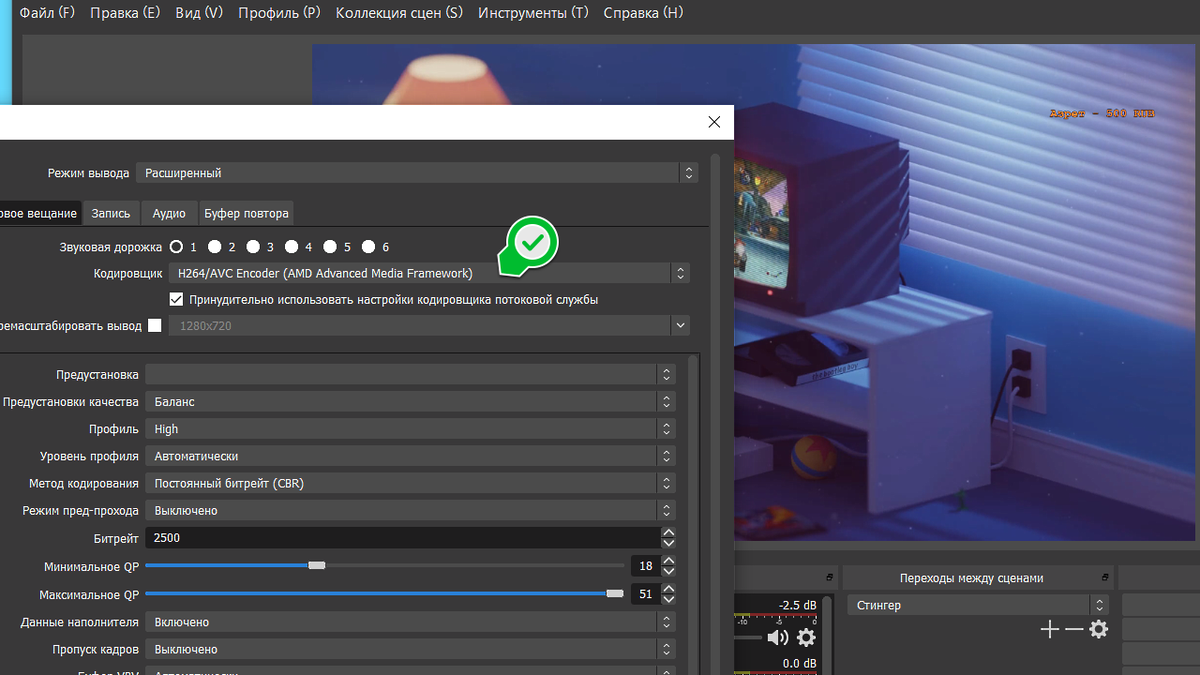
Task: Open the Режим пред-прохода dropdown
Action: coord(410,510)
